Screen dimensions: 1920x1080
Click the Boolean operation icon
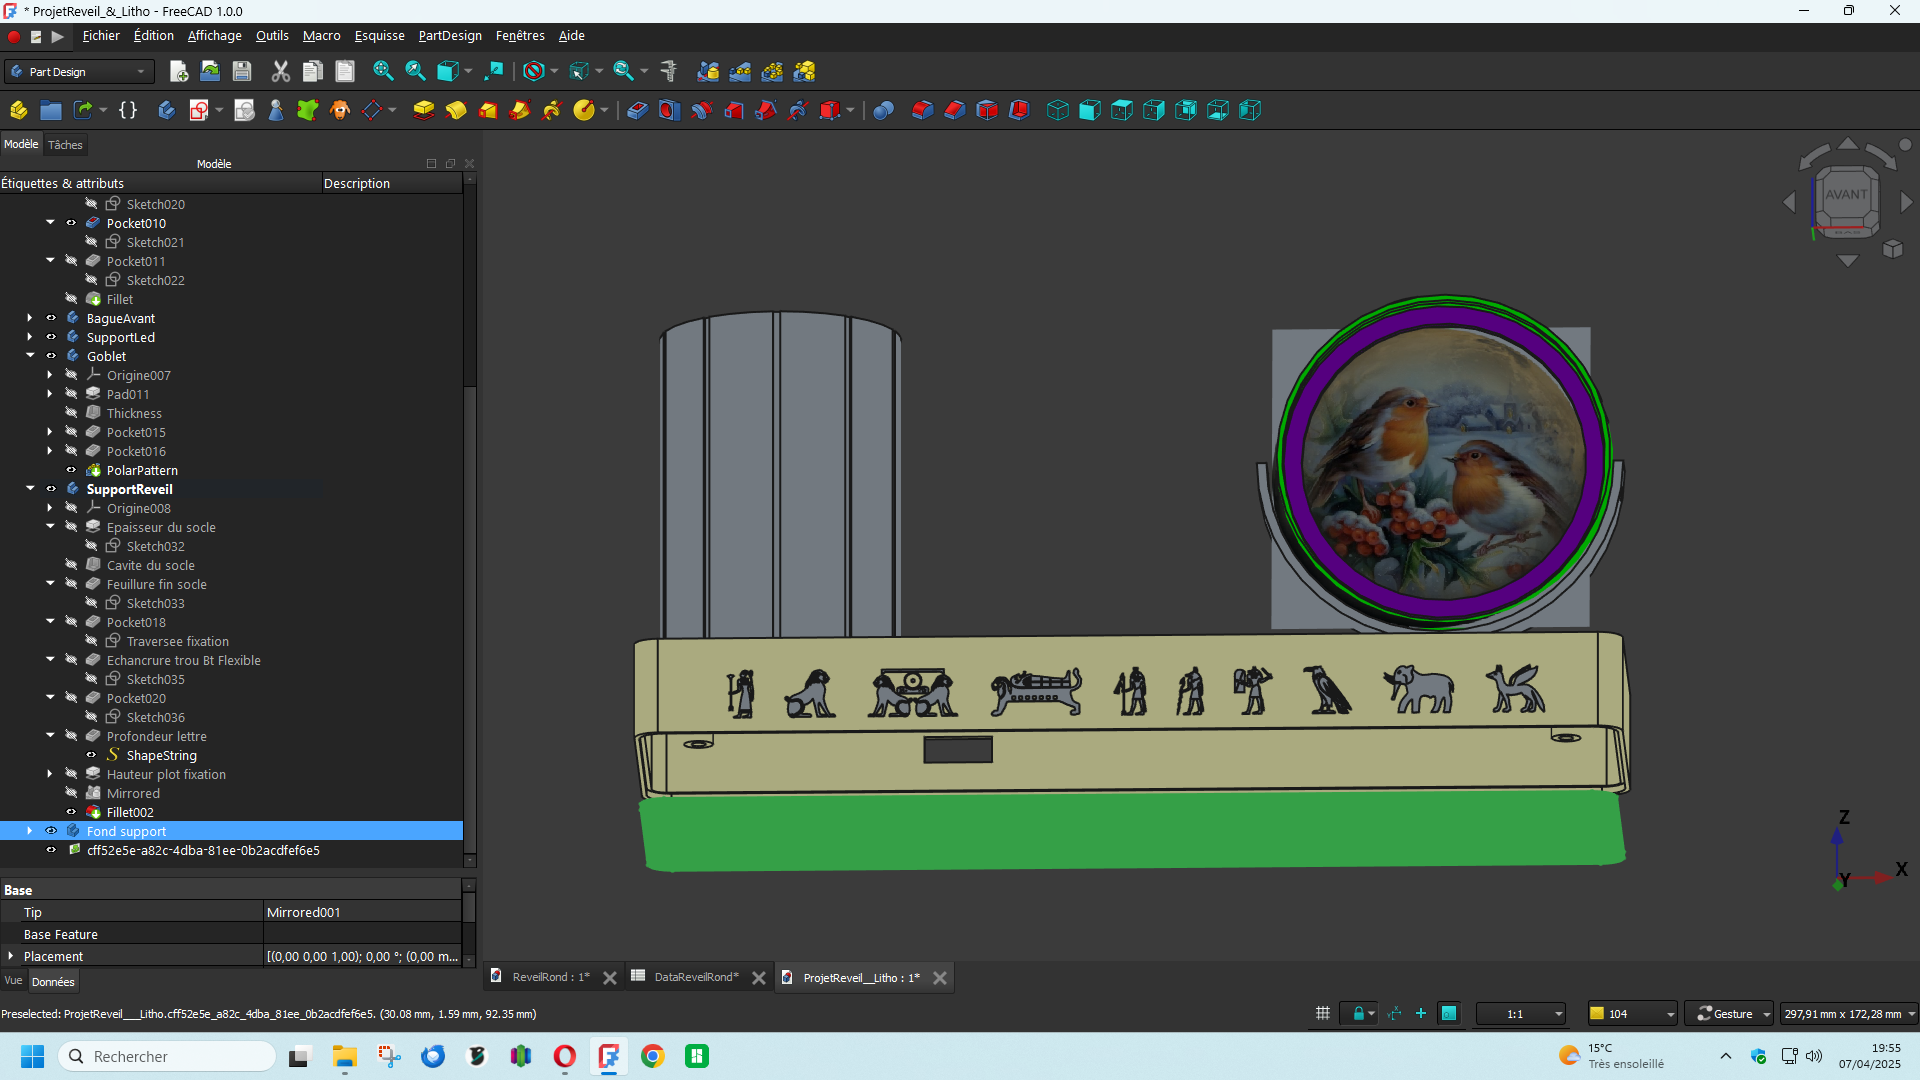(x=883, y=110)
